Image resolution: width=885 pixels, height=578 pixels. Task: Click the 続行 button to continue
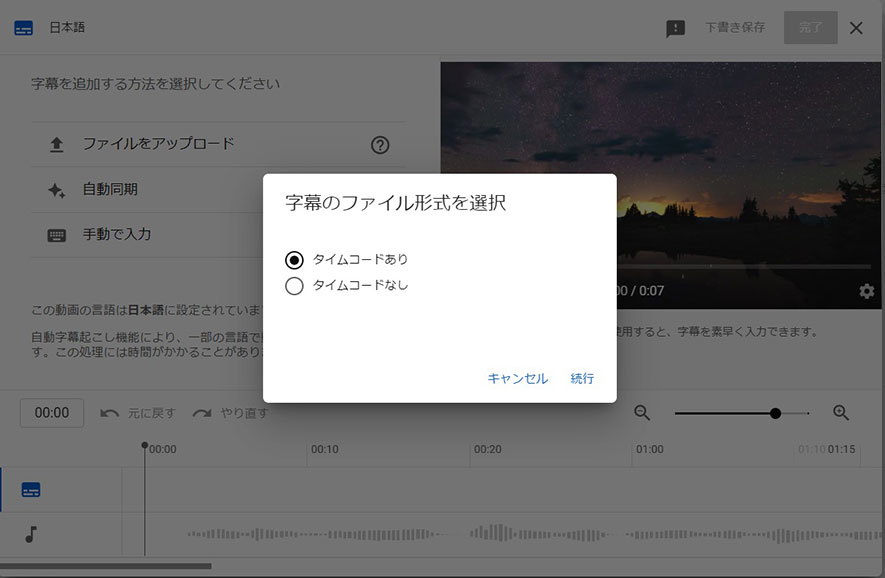point(582,378)
